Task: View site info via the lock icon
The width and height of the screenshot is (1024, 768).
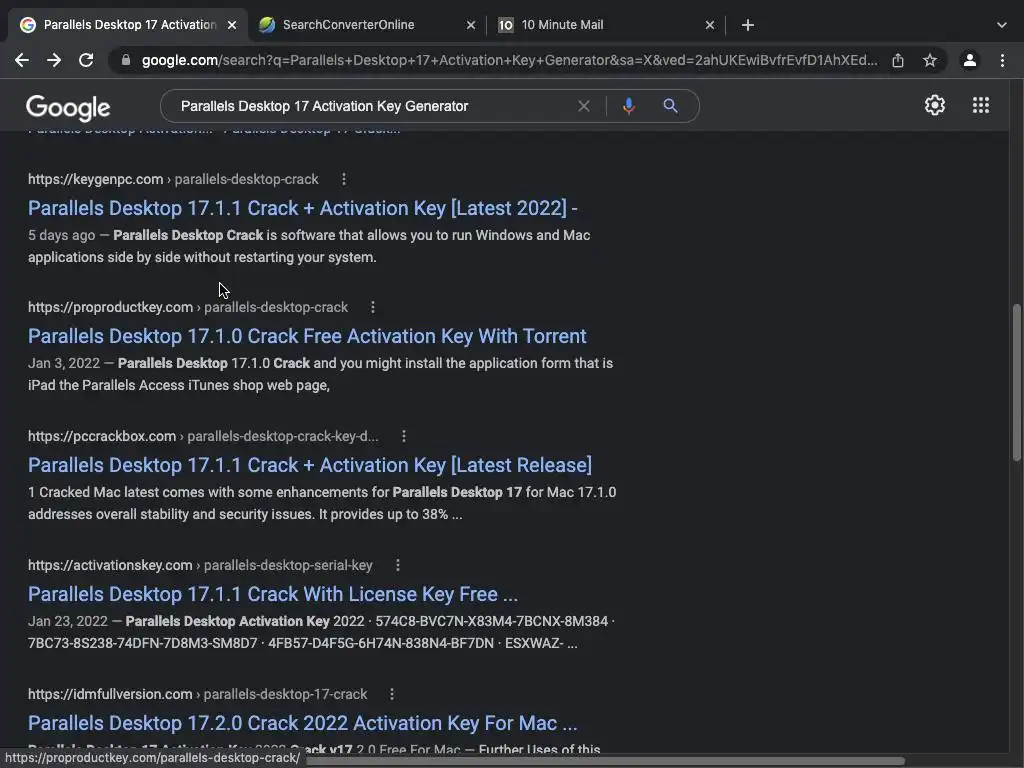Action: pos(125,60)
